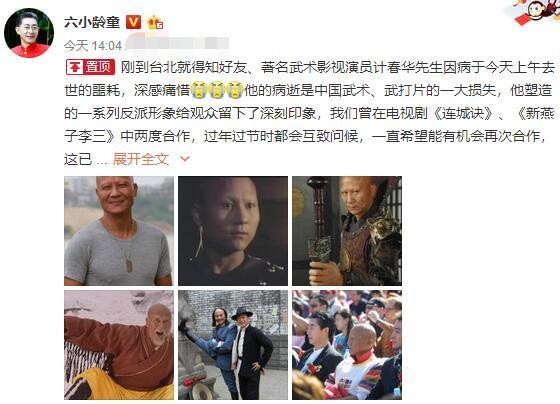Click the red 置顶 pinned tag

point(90,67)
